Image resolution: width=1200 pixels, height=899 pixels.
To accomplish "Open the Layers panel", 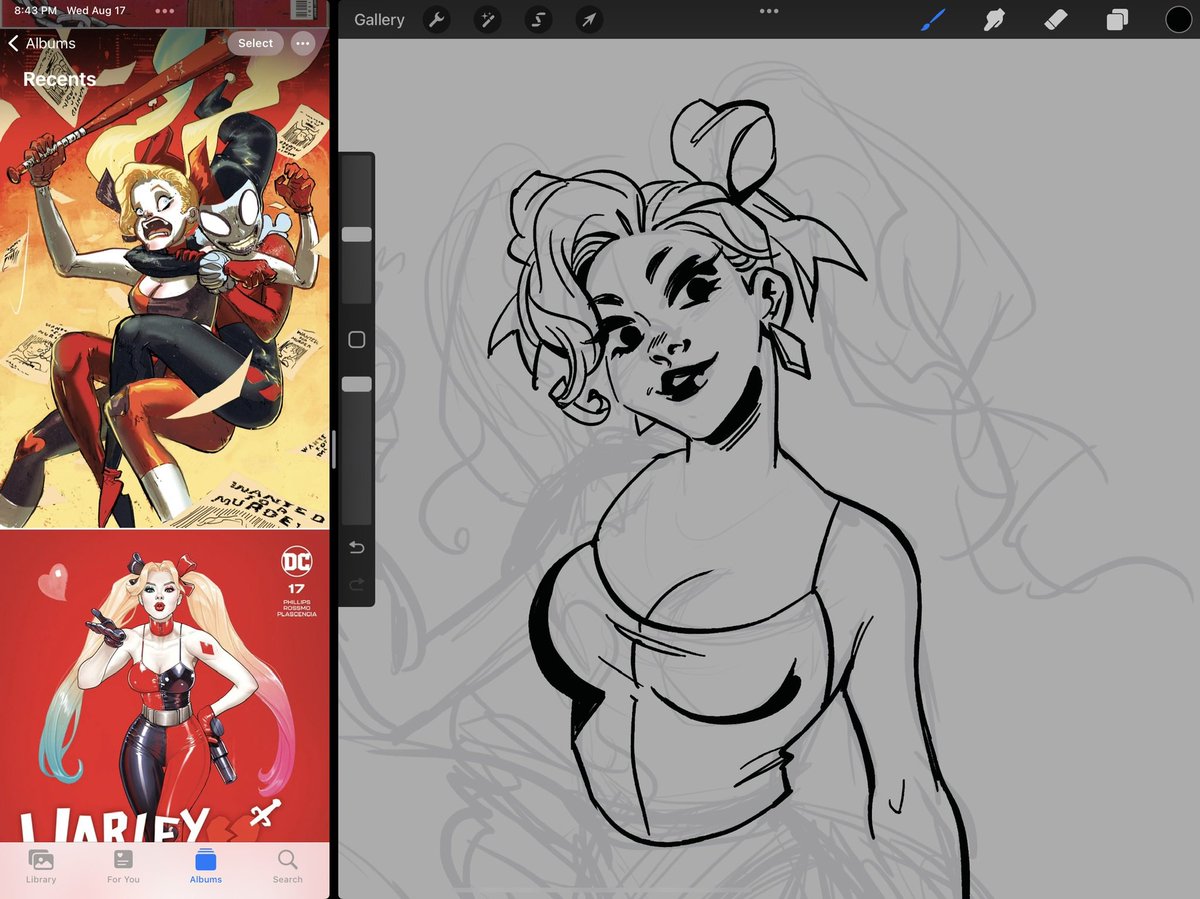I will click(1117, 20).
